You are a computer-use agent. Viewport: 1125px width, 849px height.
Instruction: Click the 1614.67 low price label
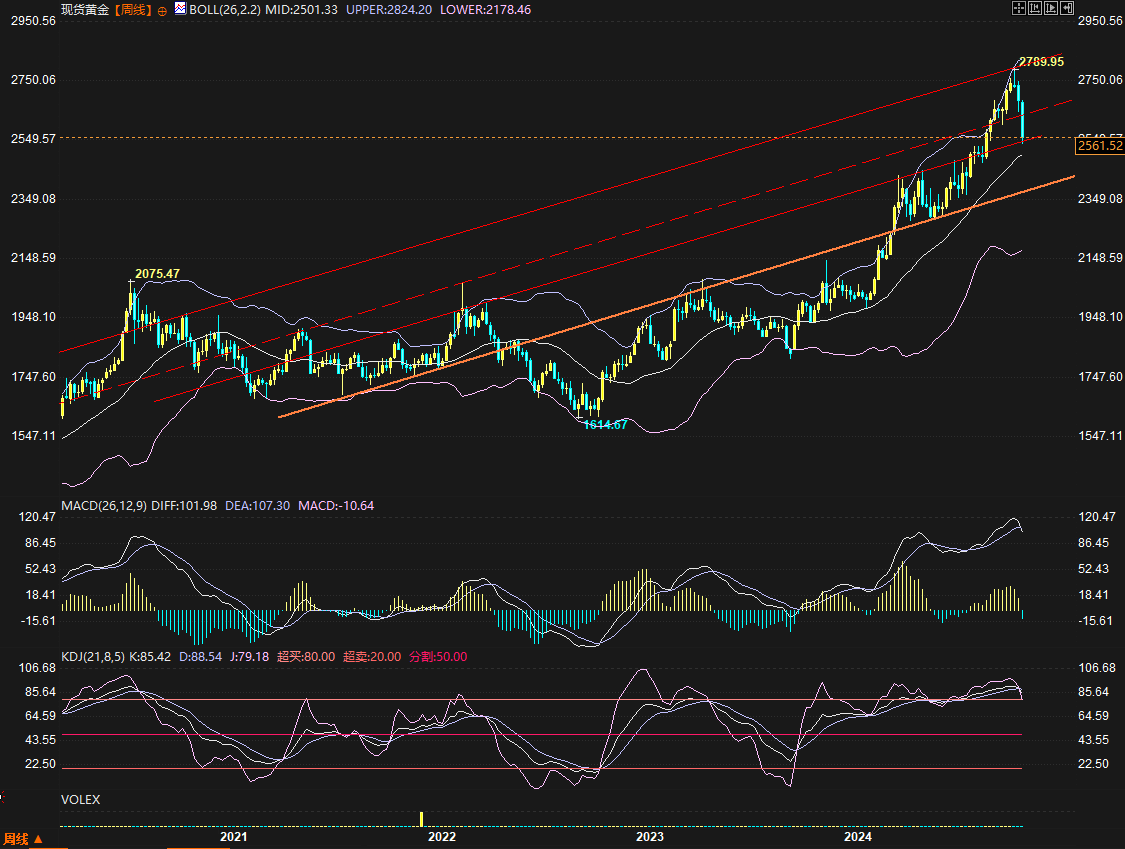(605, 425)
